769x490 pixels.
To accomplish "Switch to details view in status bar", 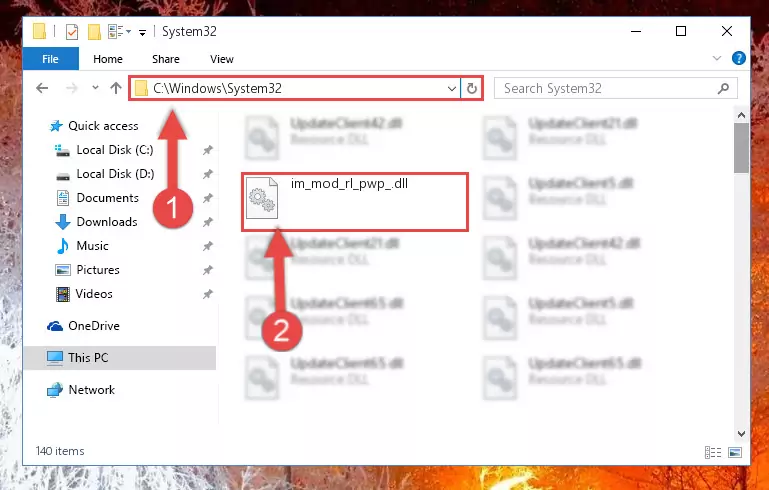I will point(713,452).
